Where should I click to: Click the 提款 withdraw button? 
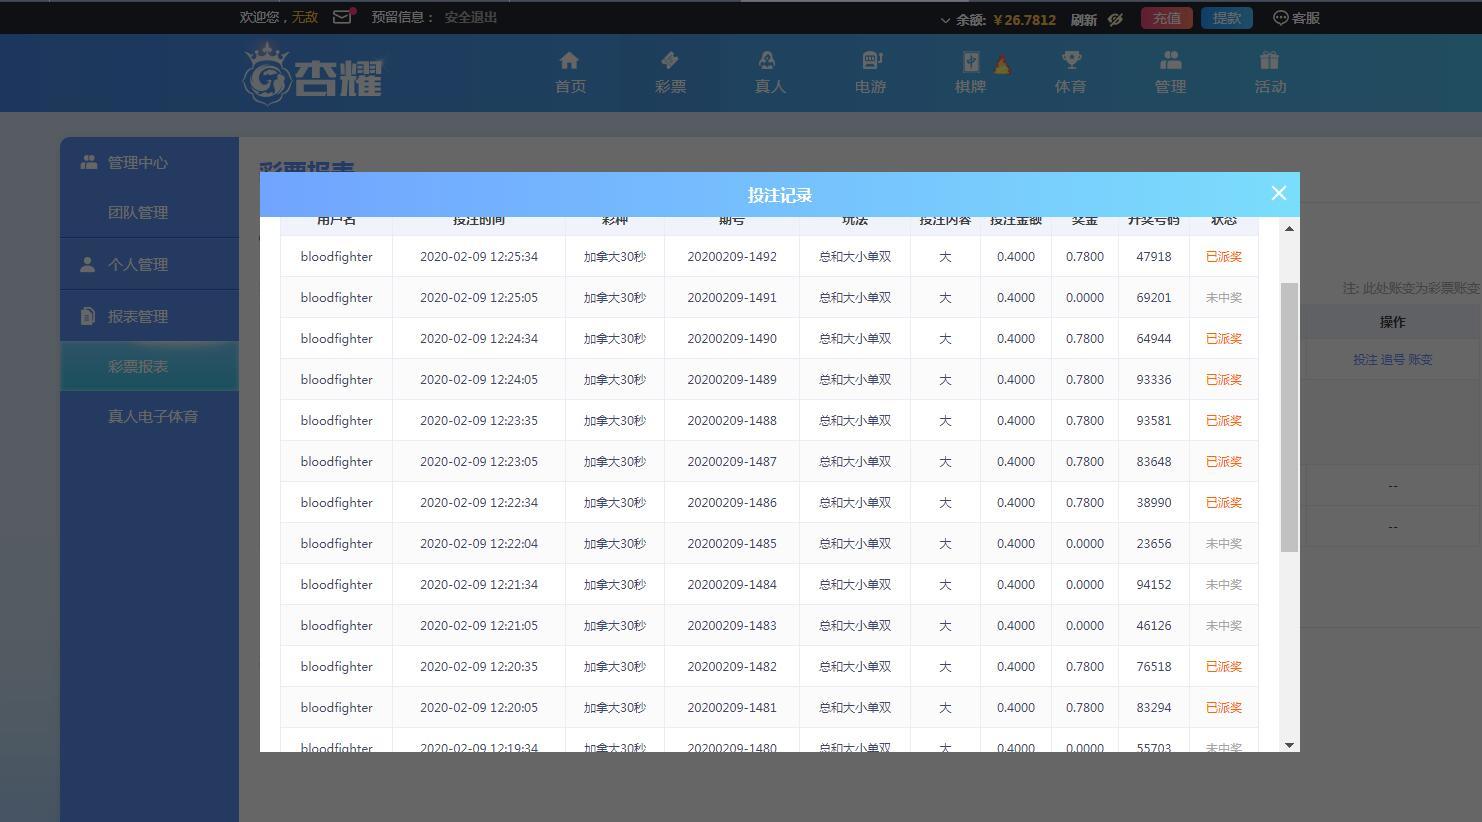tap(1227, 18)
